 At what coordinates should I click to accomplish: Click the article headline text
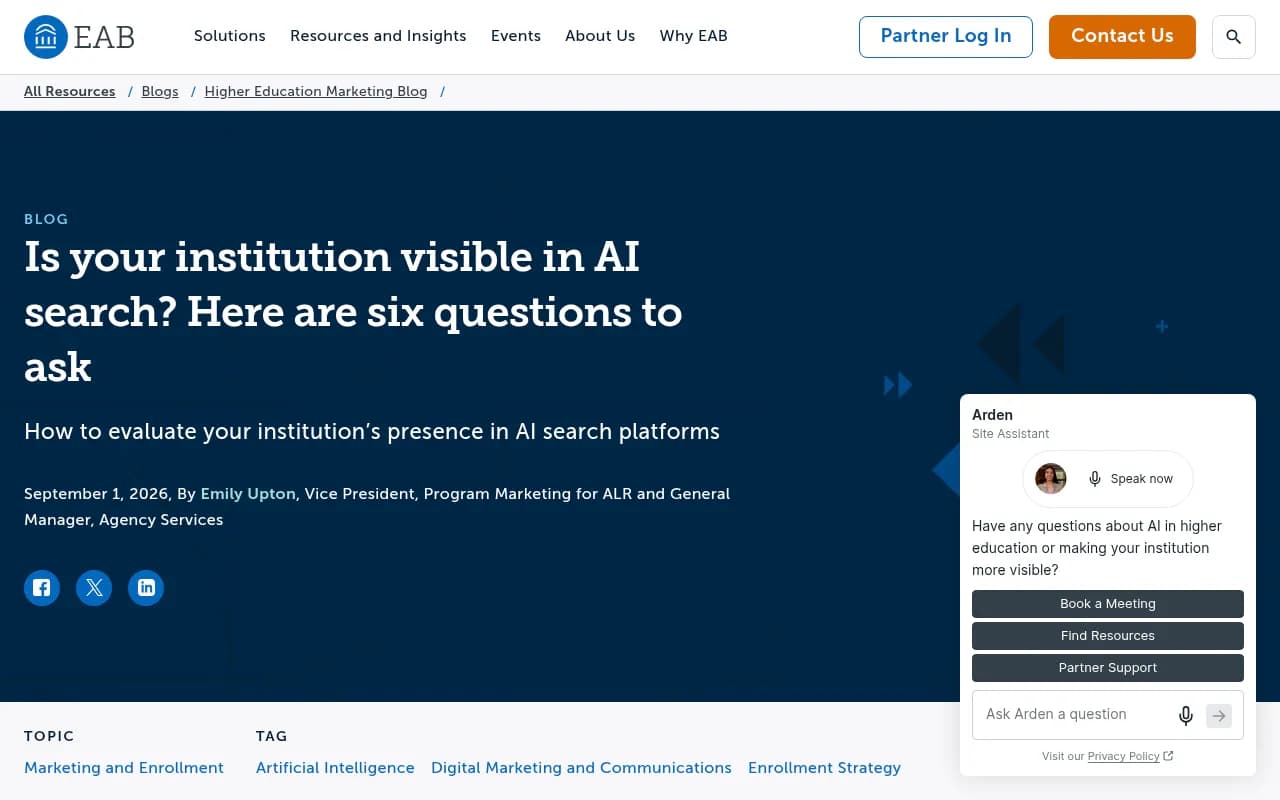tap(353, 312)
